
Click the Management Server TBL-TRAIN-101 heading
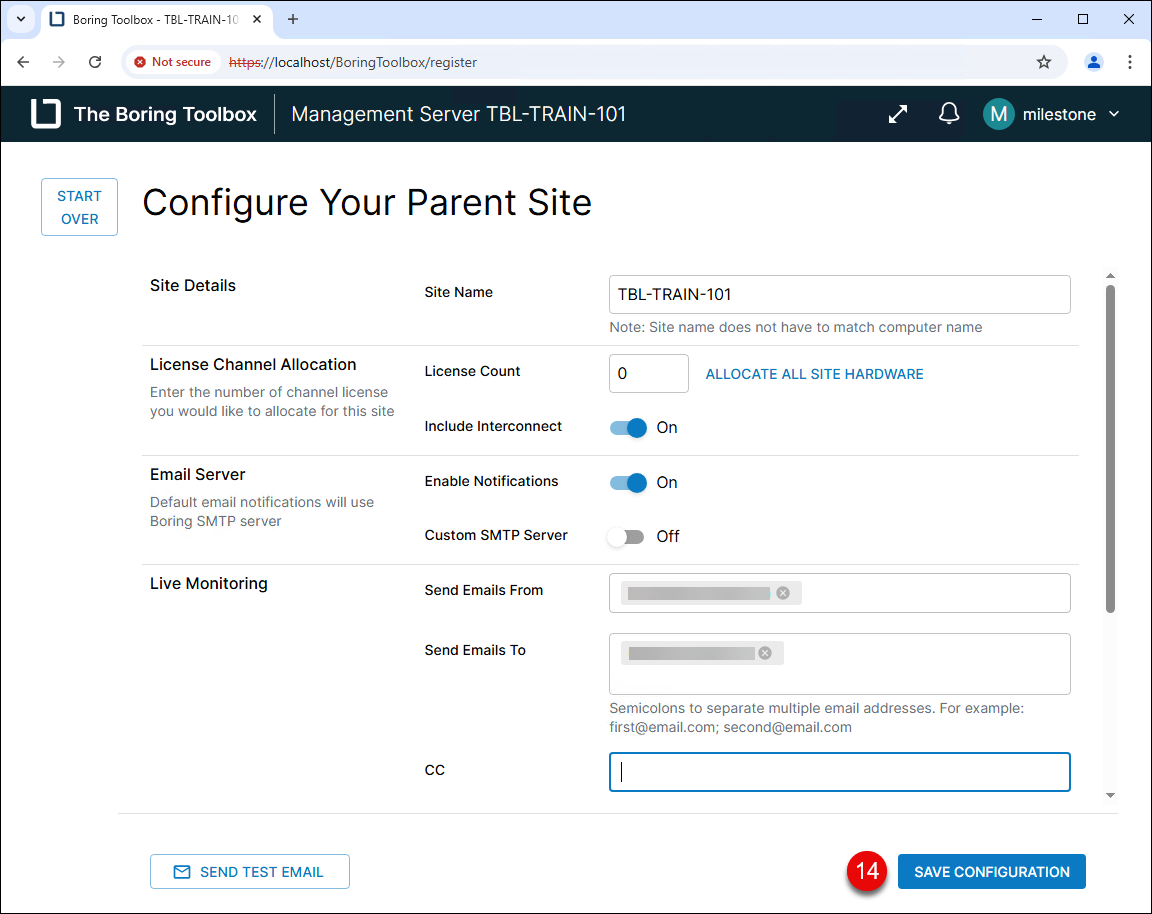pyautogui.click(x=458, y=114)
